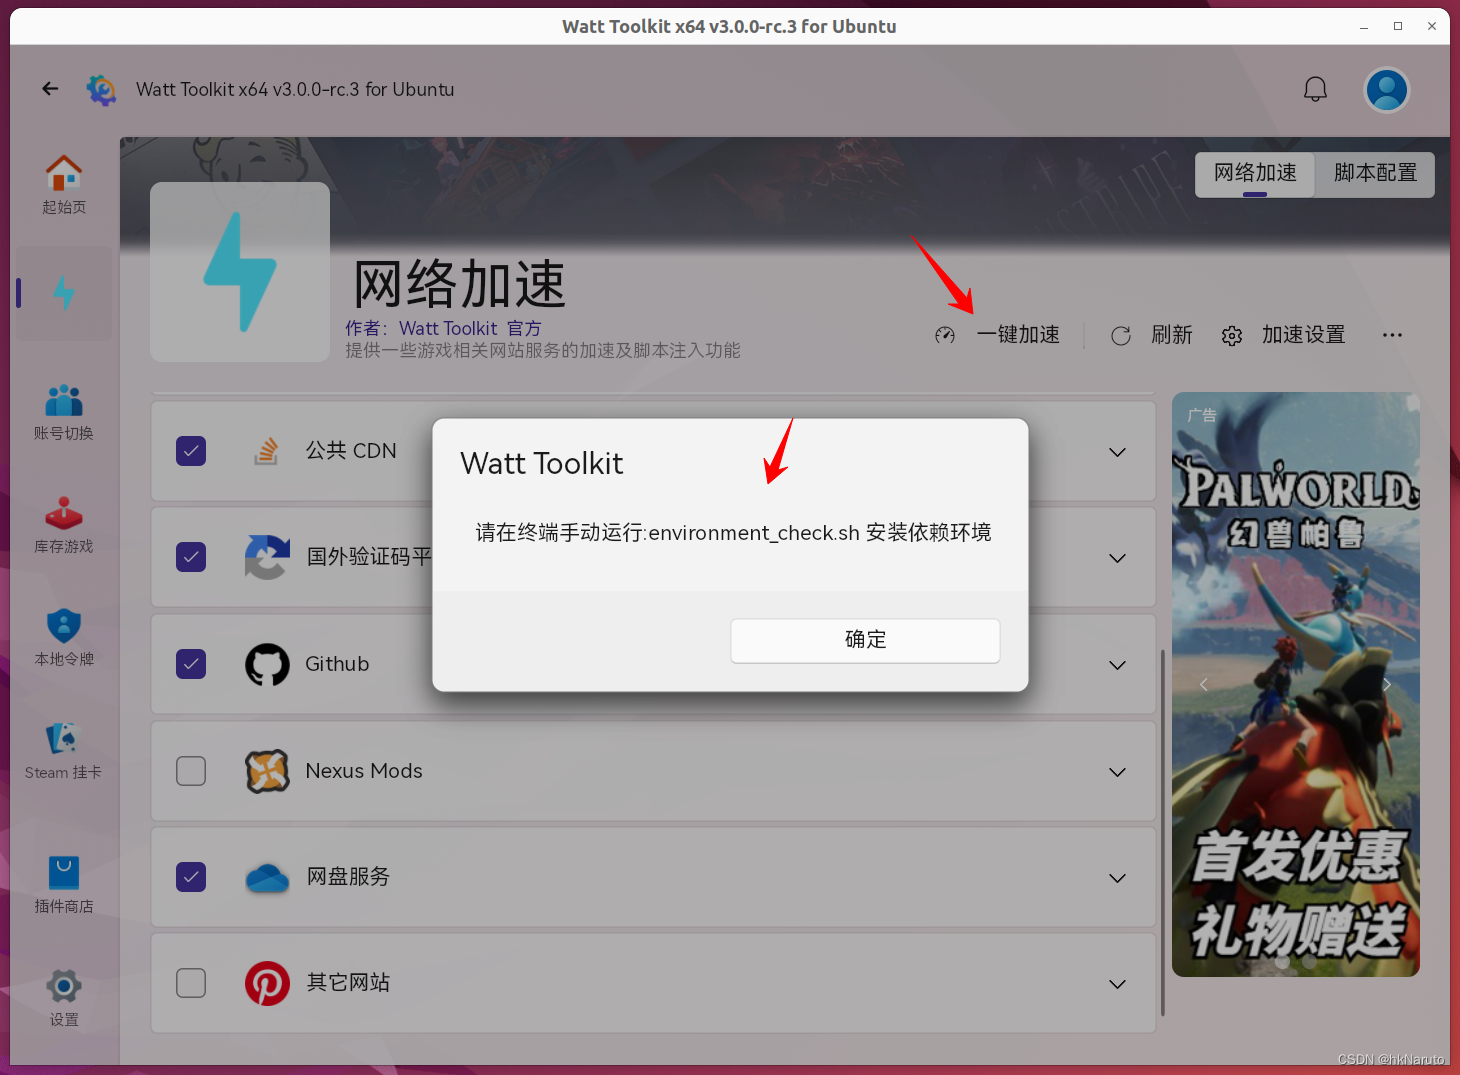1460x1075 pixels.
Task: Open Steam 挂卡 card idling
Action: [64, 752]
